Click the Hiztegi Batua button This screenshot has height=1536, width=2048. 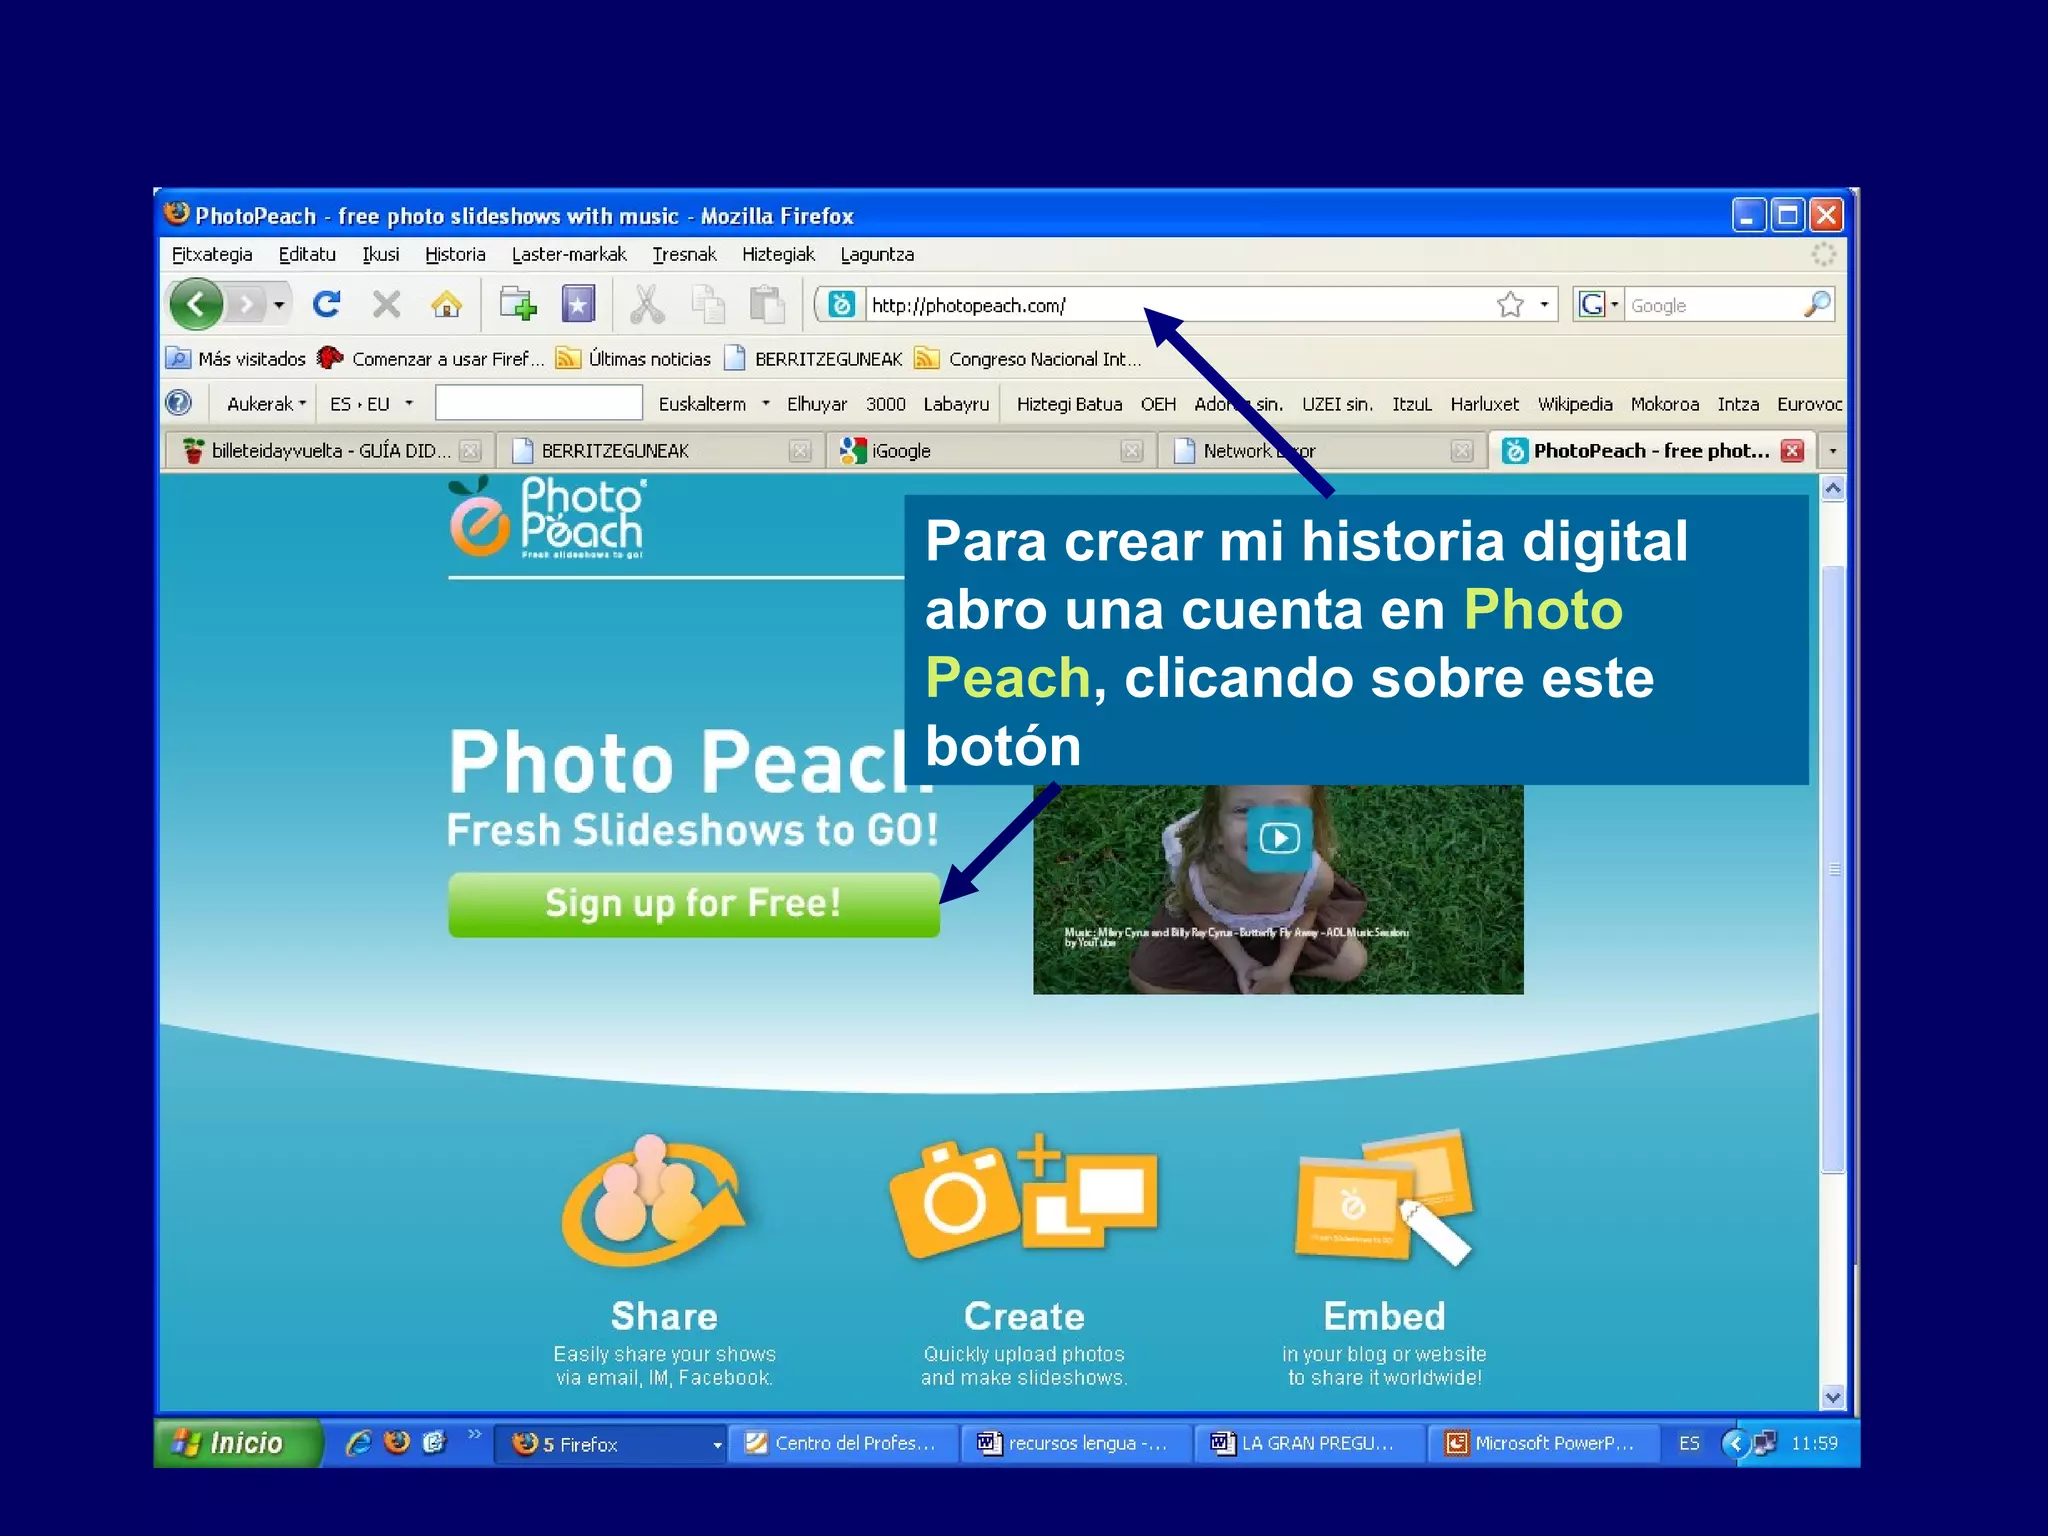1069,403
